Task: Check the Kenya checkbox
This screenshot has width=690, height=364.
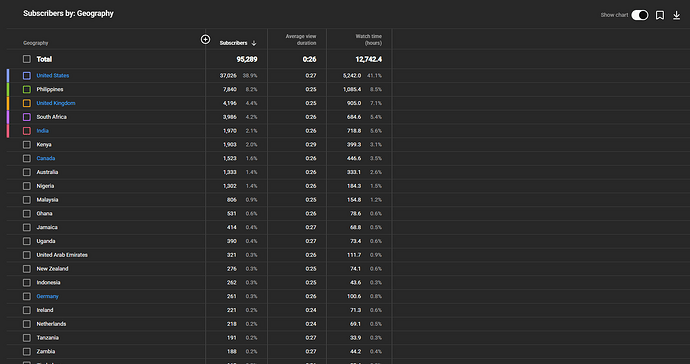Action: (27, 144)
